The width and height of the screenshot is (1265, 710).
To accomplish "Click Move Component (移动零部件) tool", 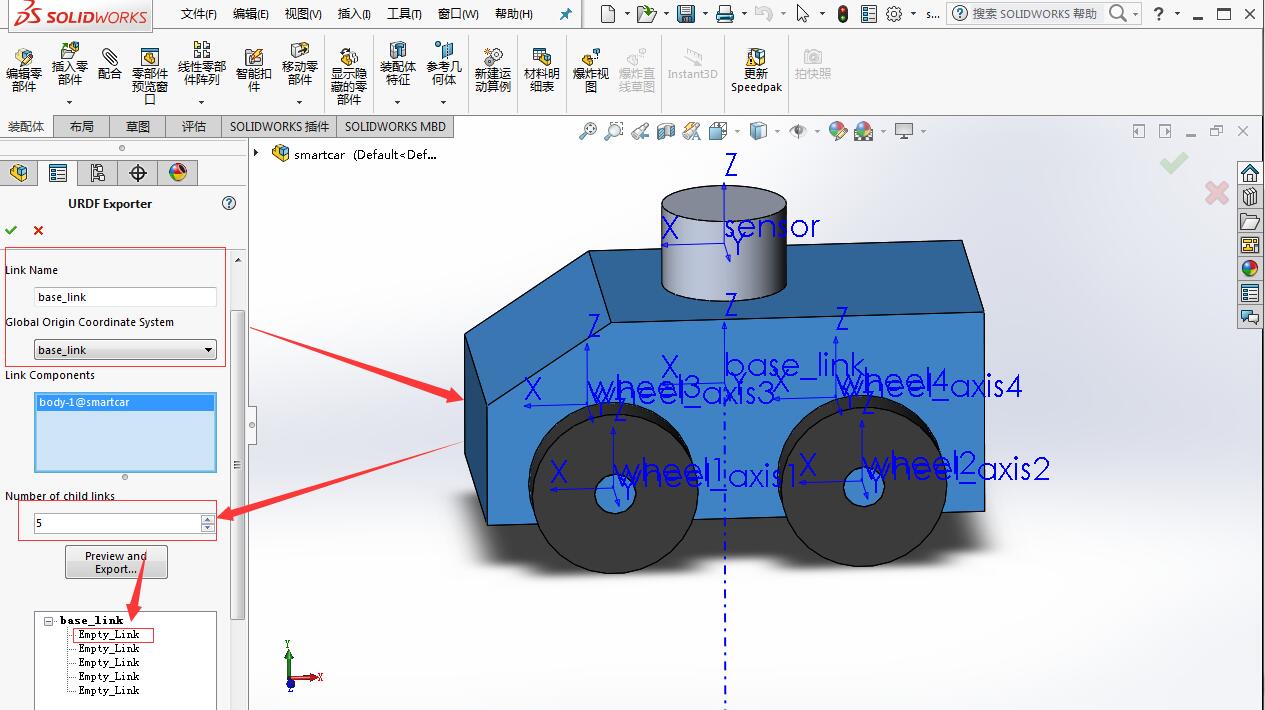I will (x=300, y=62).
